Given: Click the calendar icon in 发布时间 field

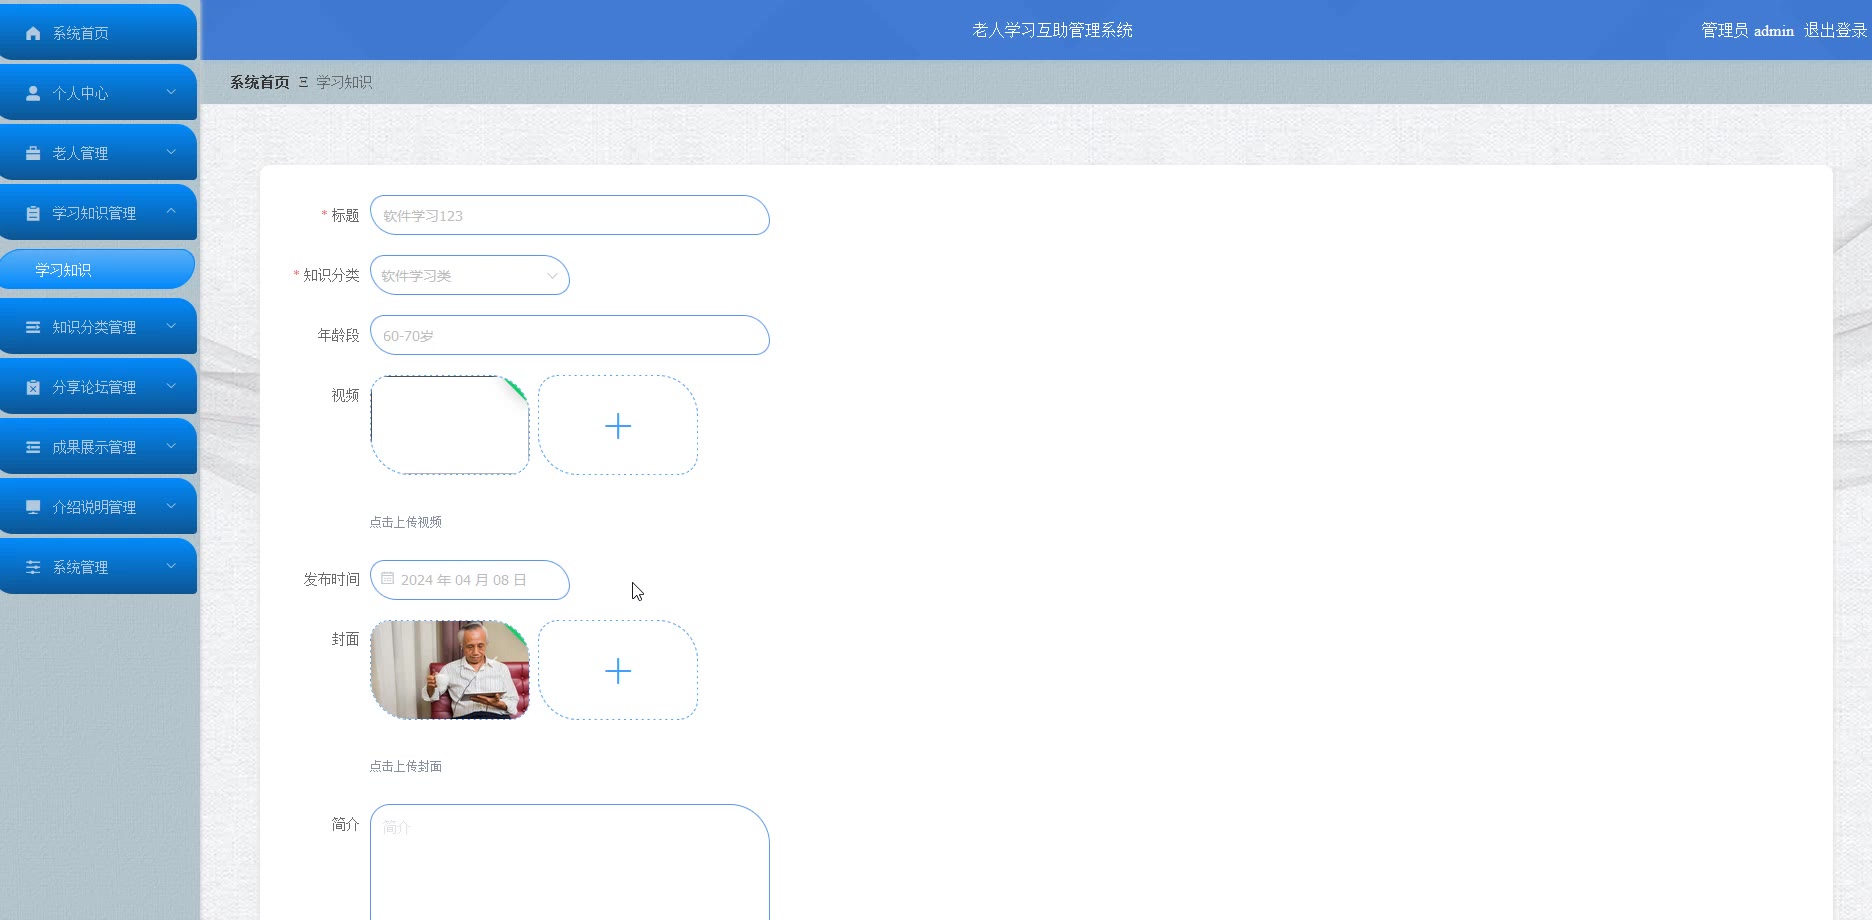Looking at the screenshot, I should pyautogui.click(x=388, y=579).
